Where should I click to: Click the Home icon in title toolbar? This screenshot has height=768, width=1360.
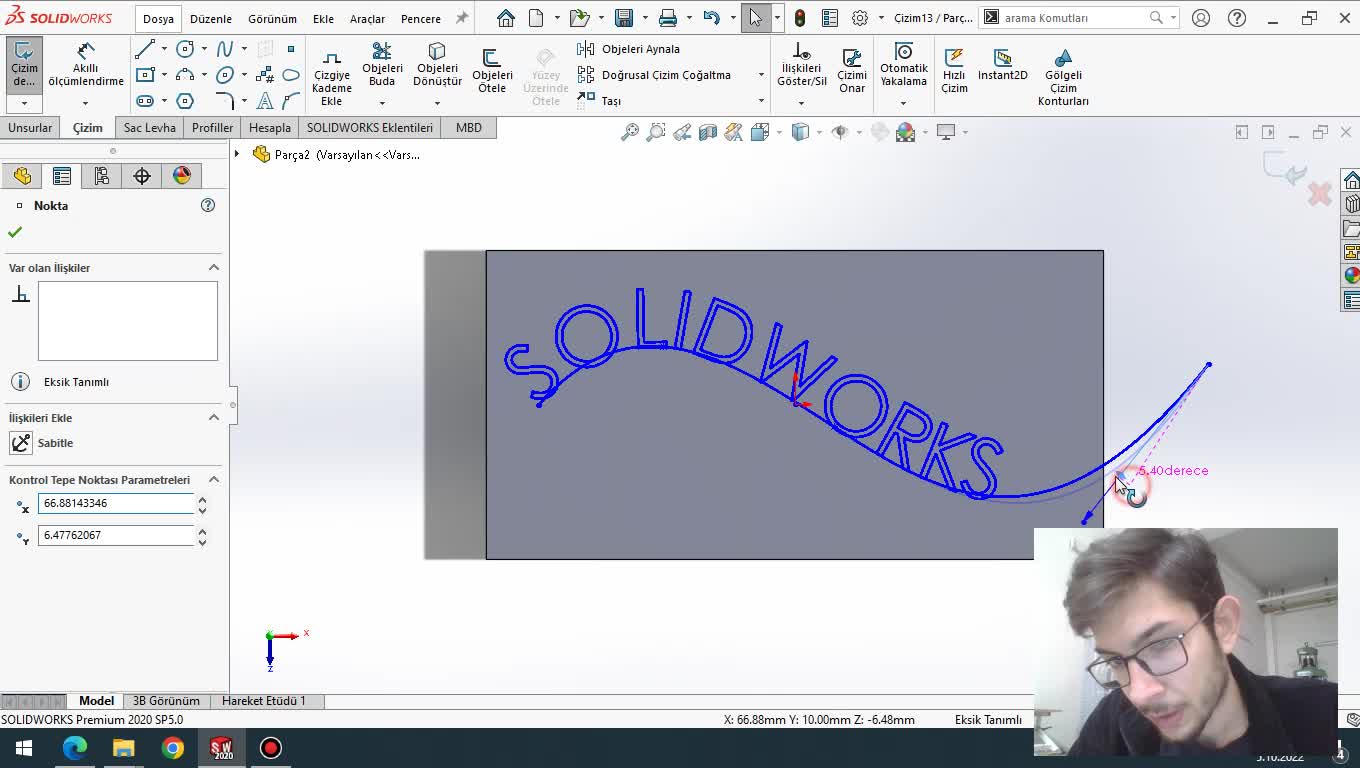click(x=506, y=18)
